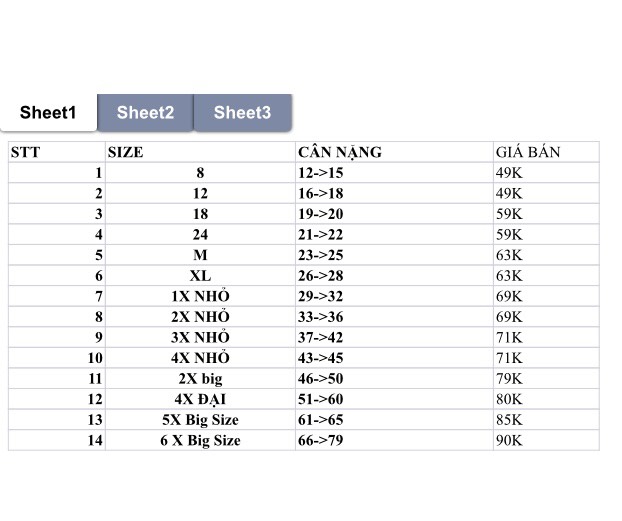Select the 5X Big Size cell
This screenshot has height=521, width=622.
(x=200, y=419)
